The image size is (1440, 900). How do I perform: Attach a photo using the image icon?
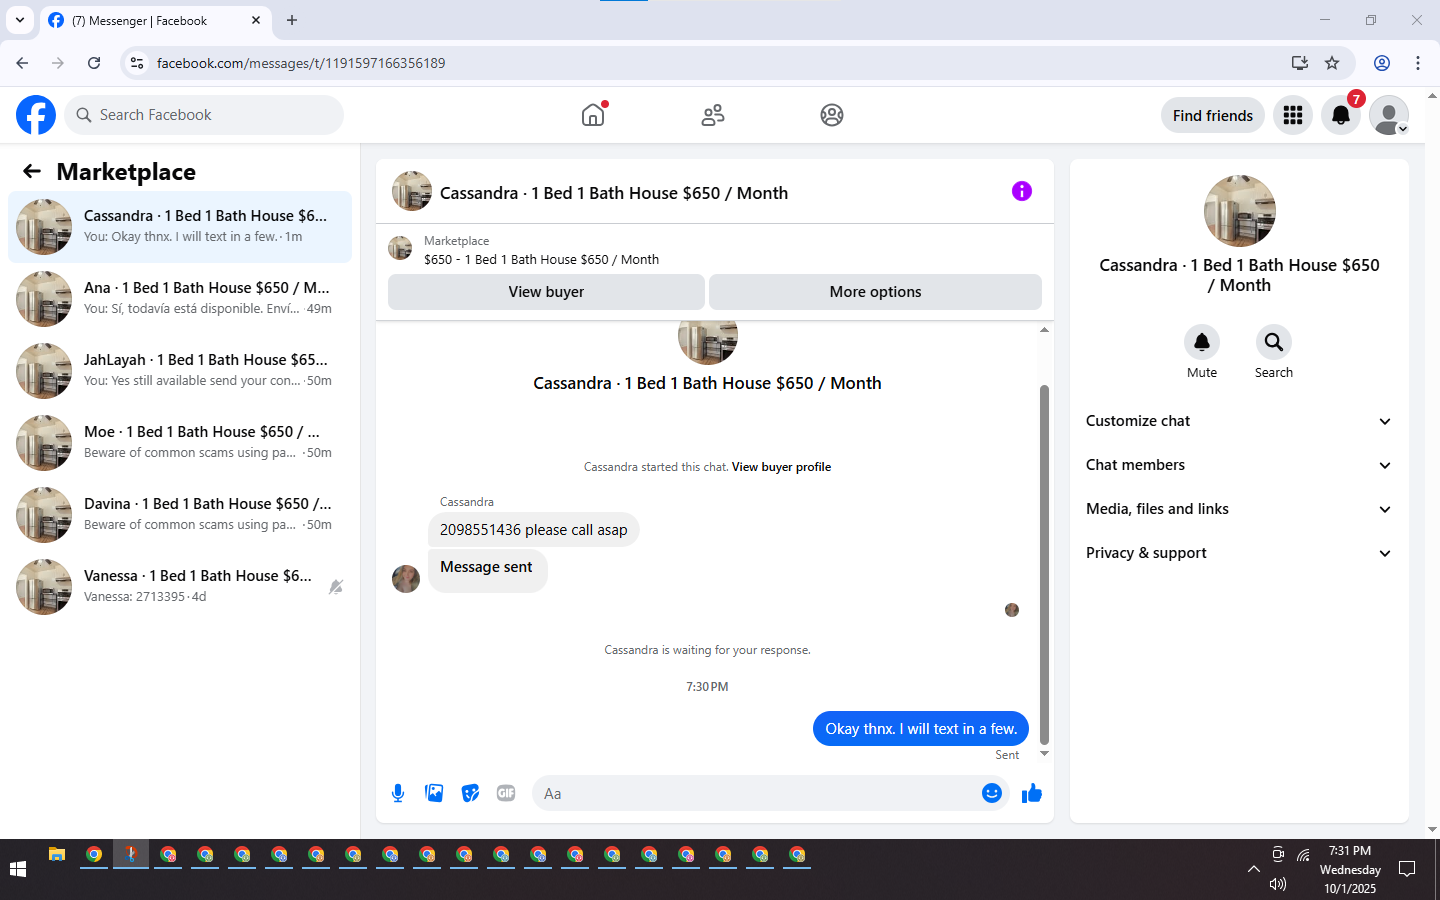tap(434, 793)
